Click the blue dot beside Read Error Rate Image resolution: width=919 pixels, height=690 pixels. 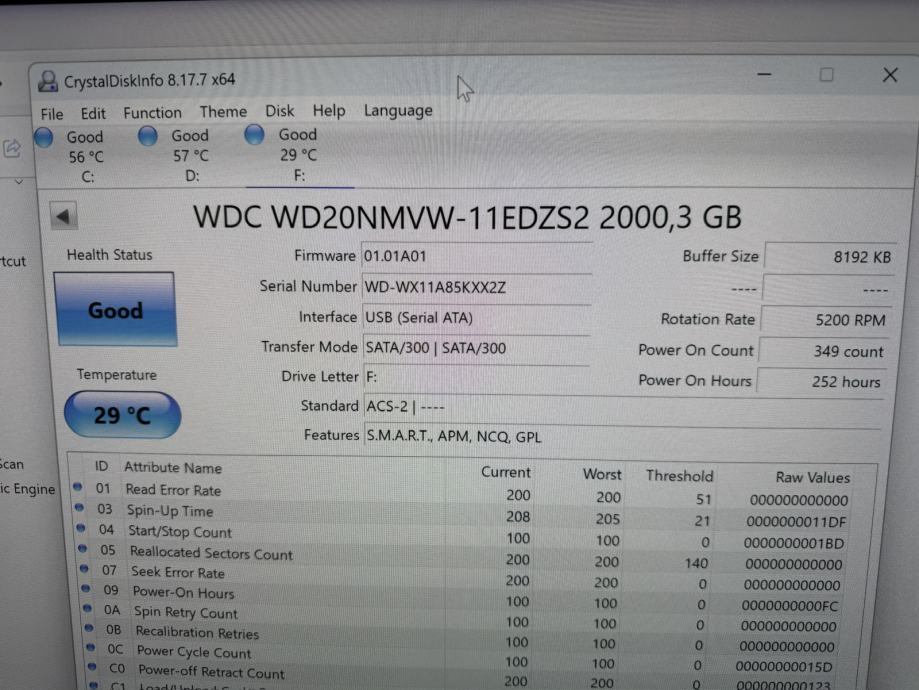(78, 488)
